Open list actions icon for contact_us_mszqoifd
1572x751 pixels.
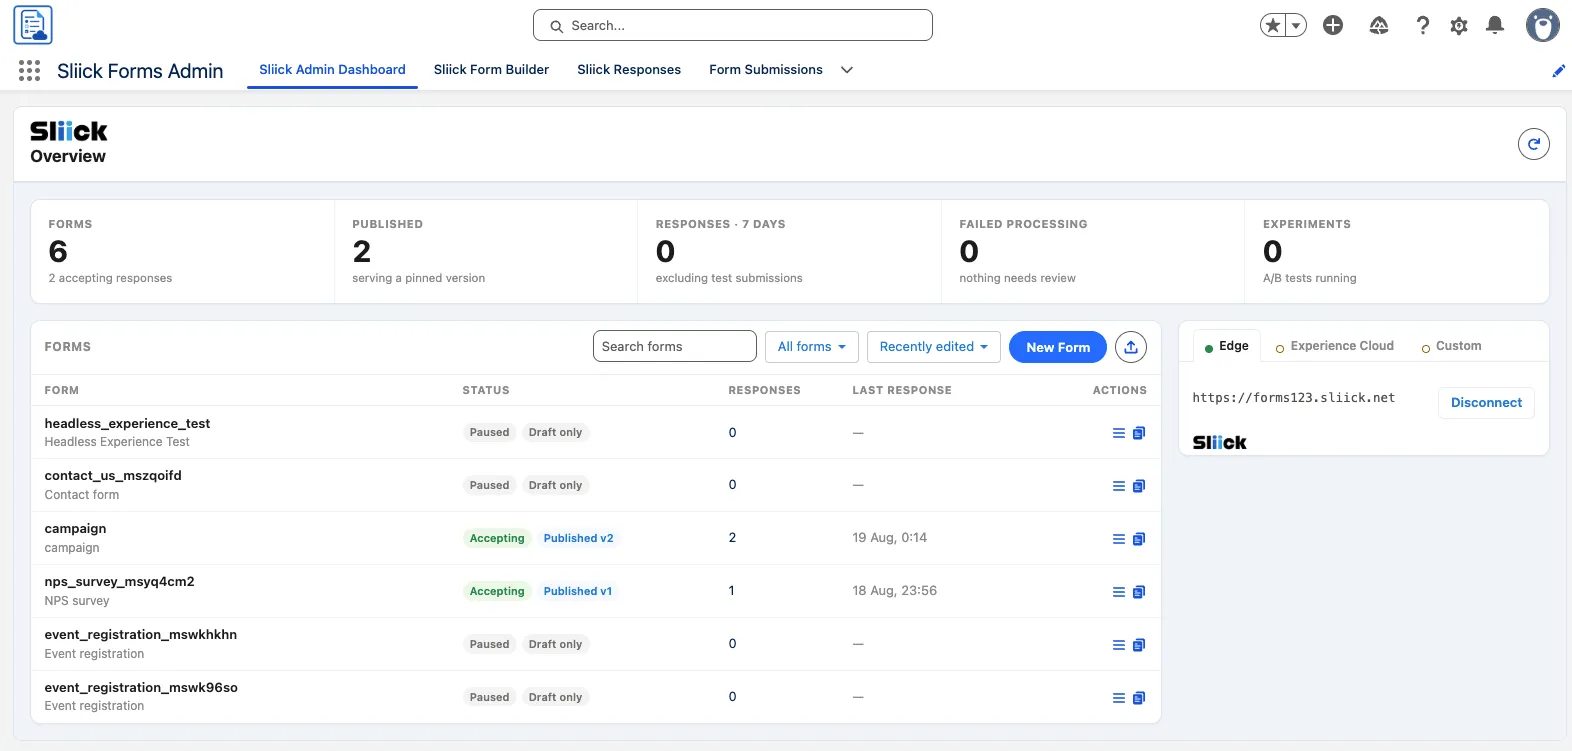pyautogui.click(x=1119, y=486)
